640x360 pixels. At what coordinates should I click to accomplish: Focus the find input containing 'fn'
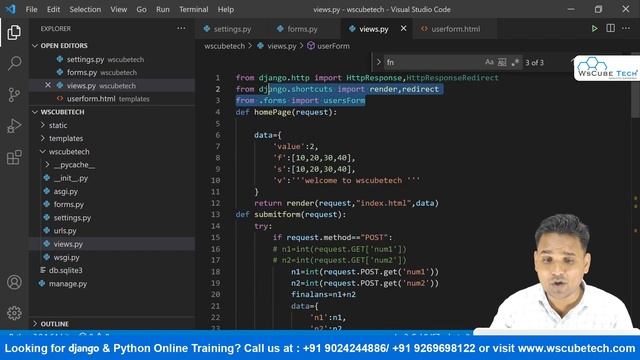tap(433, 62)
